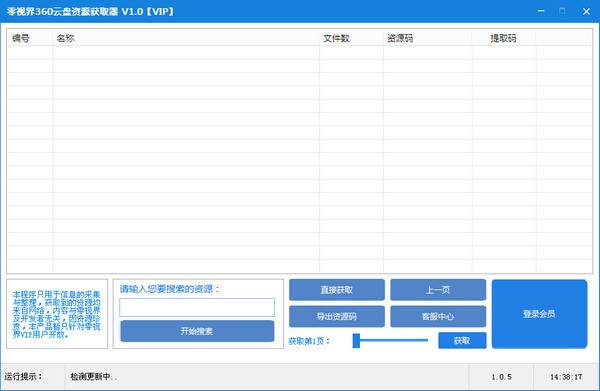Close the application window
The image size is (600, 391).
click(x=586, y=11)
